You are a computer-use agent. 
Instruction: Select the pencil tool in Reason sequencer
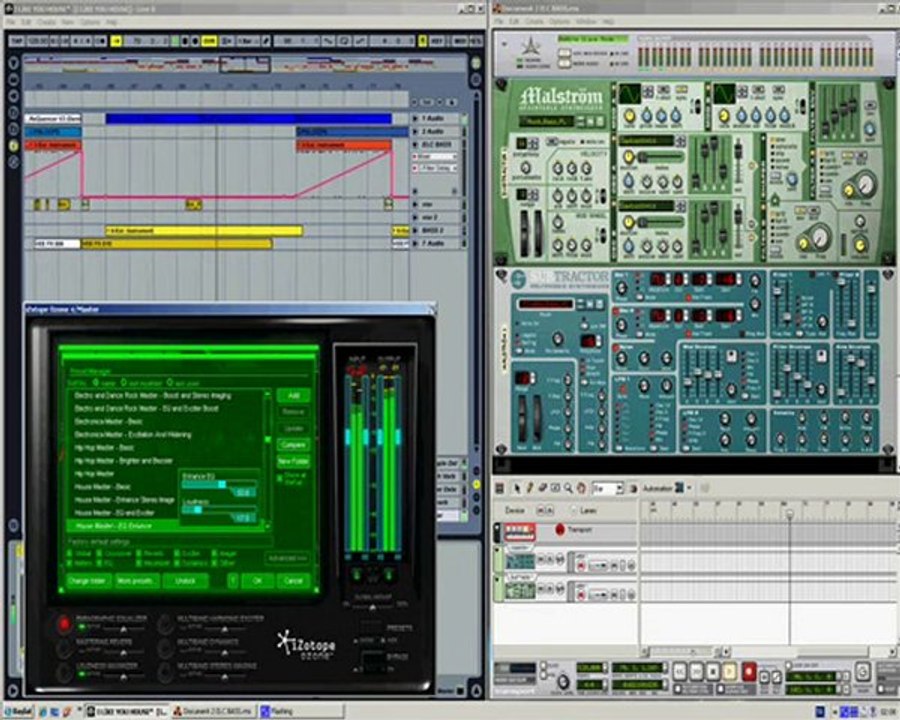pyautogui.click(x=529, y=488)
